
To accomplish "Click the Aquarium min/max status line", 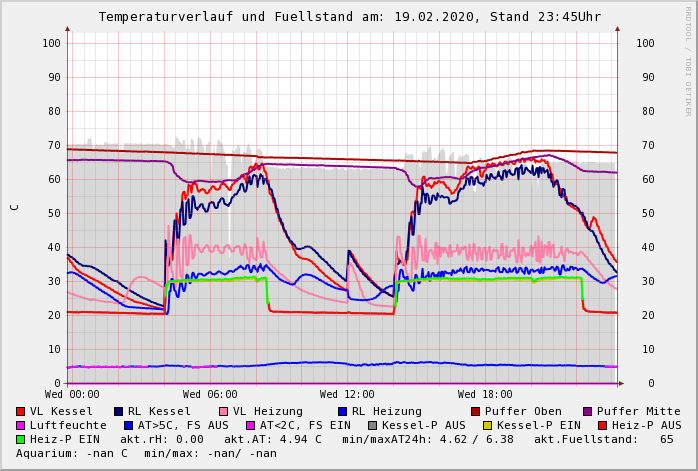I will click(x=146, y=453).
